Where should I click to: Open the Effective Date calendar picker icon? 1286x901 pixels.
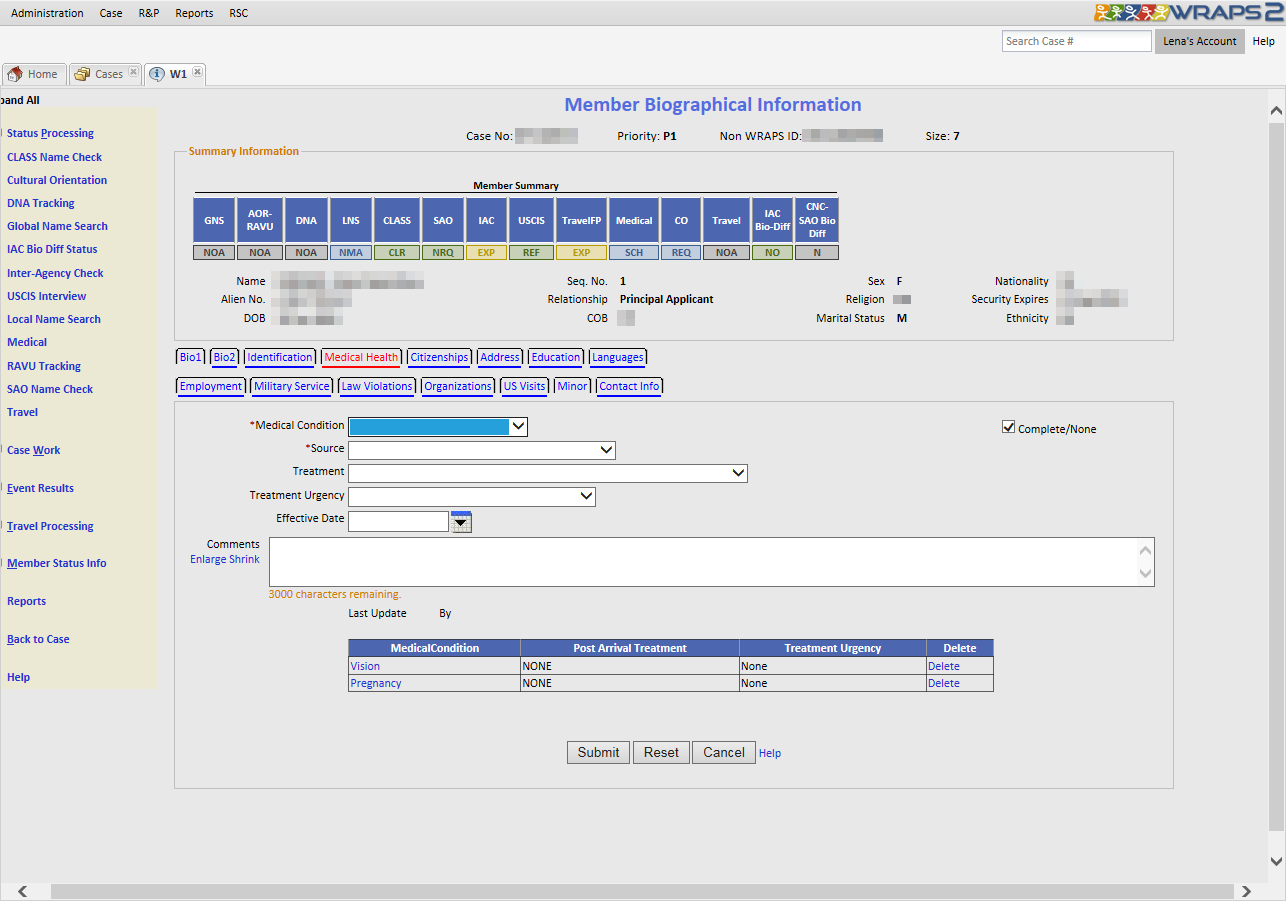coord(460,521)
